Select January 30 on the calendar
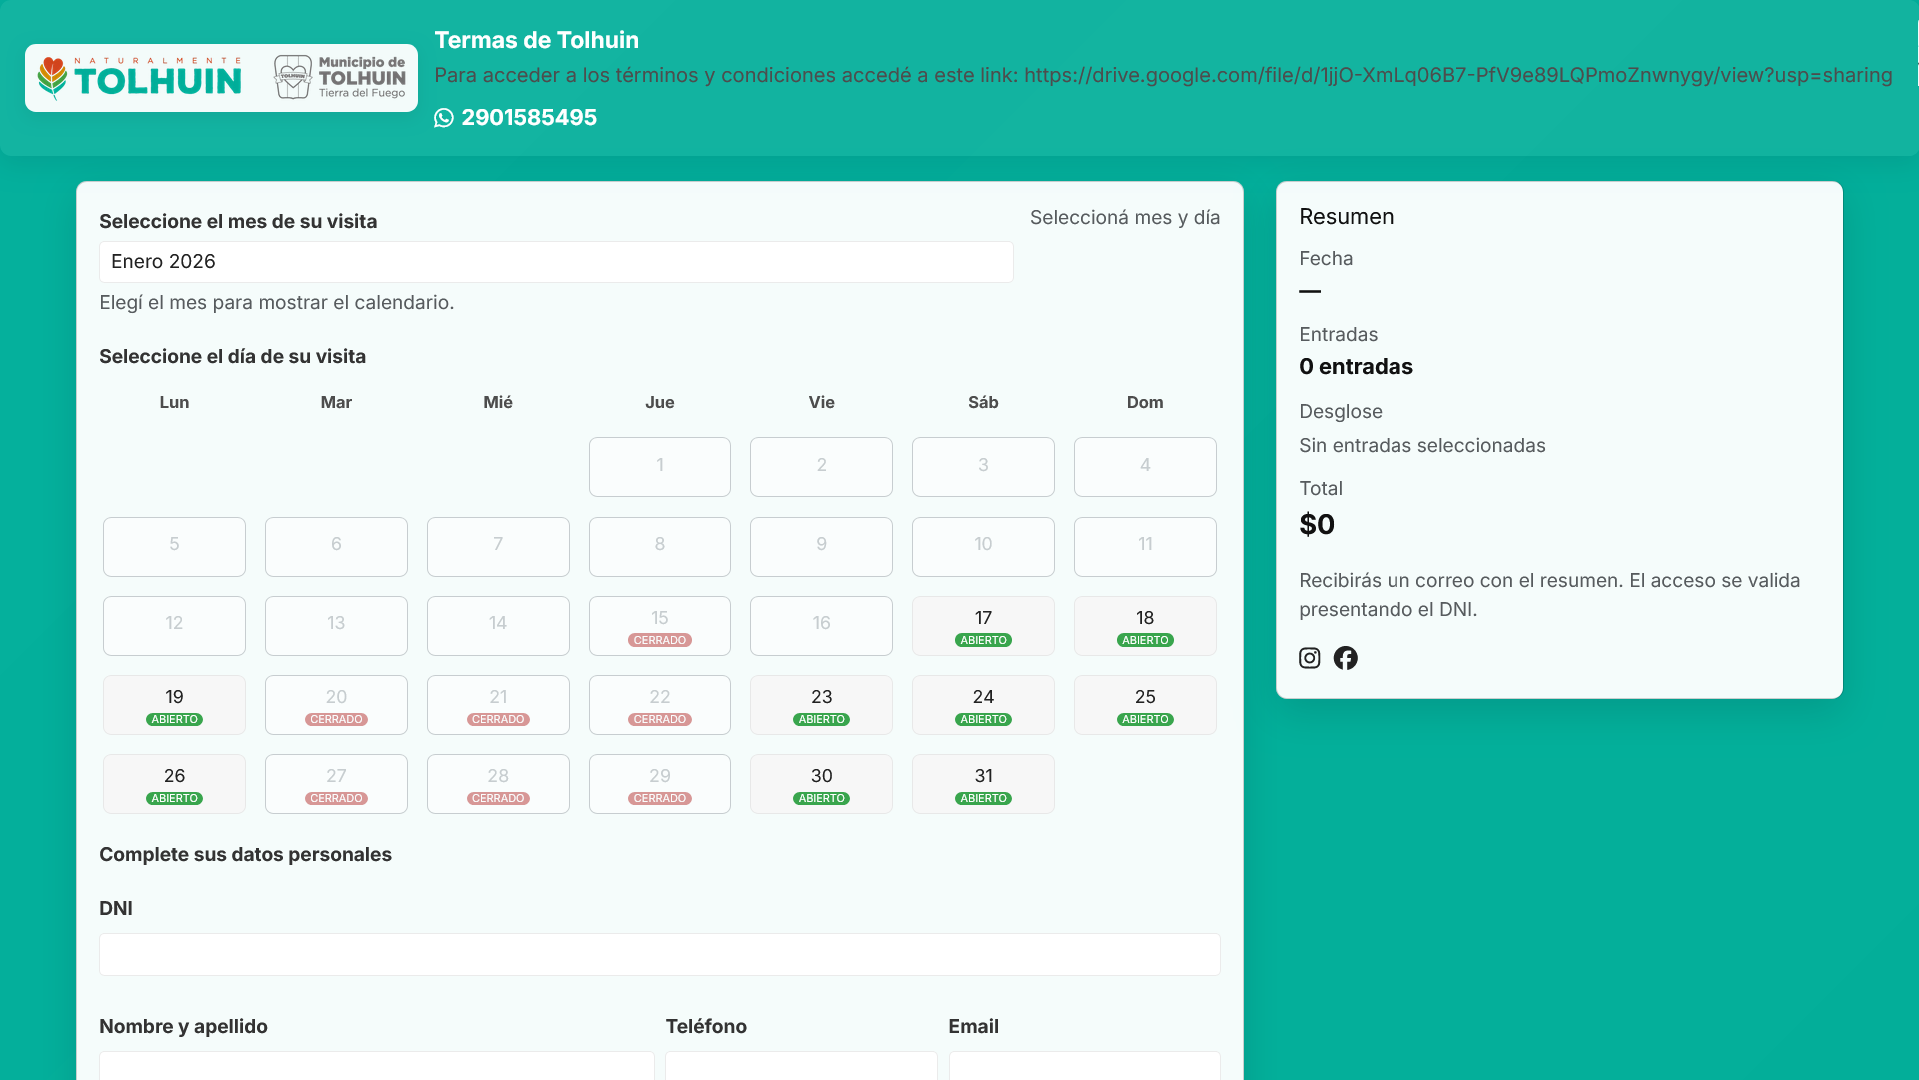 821,783
